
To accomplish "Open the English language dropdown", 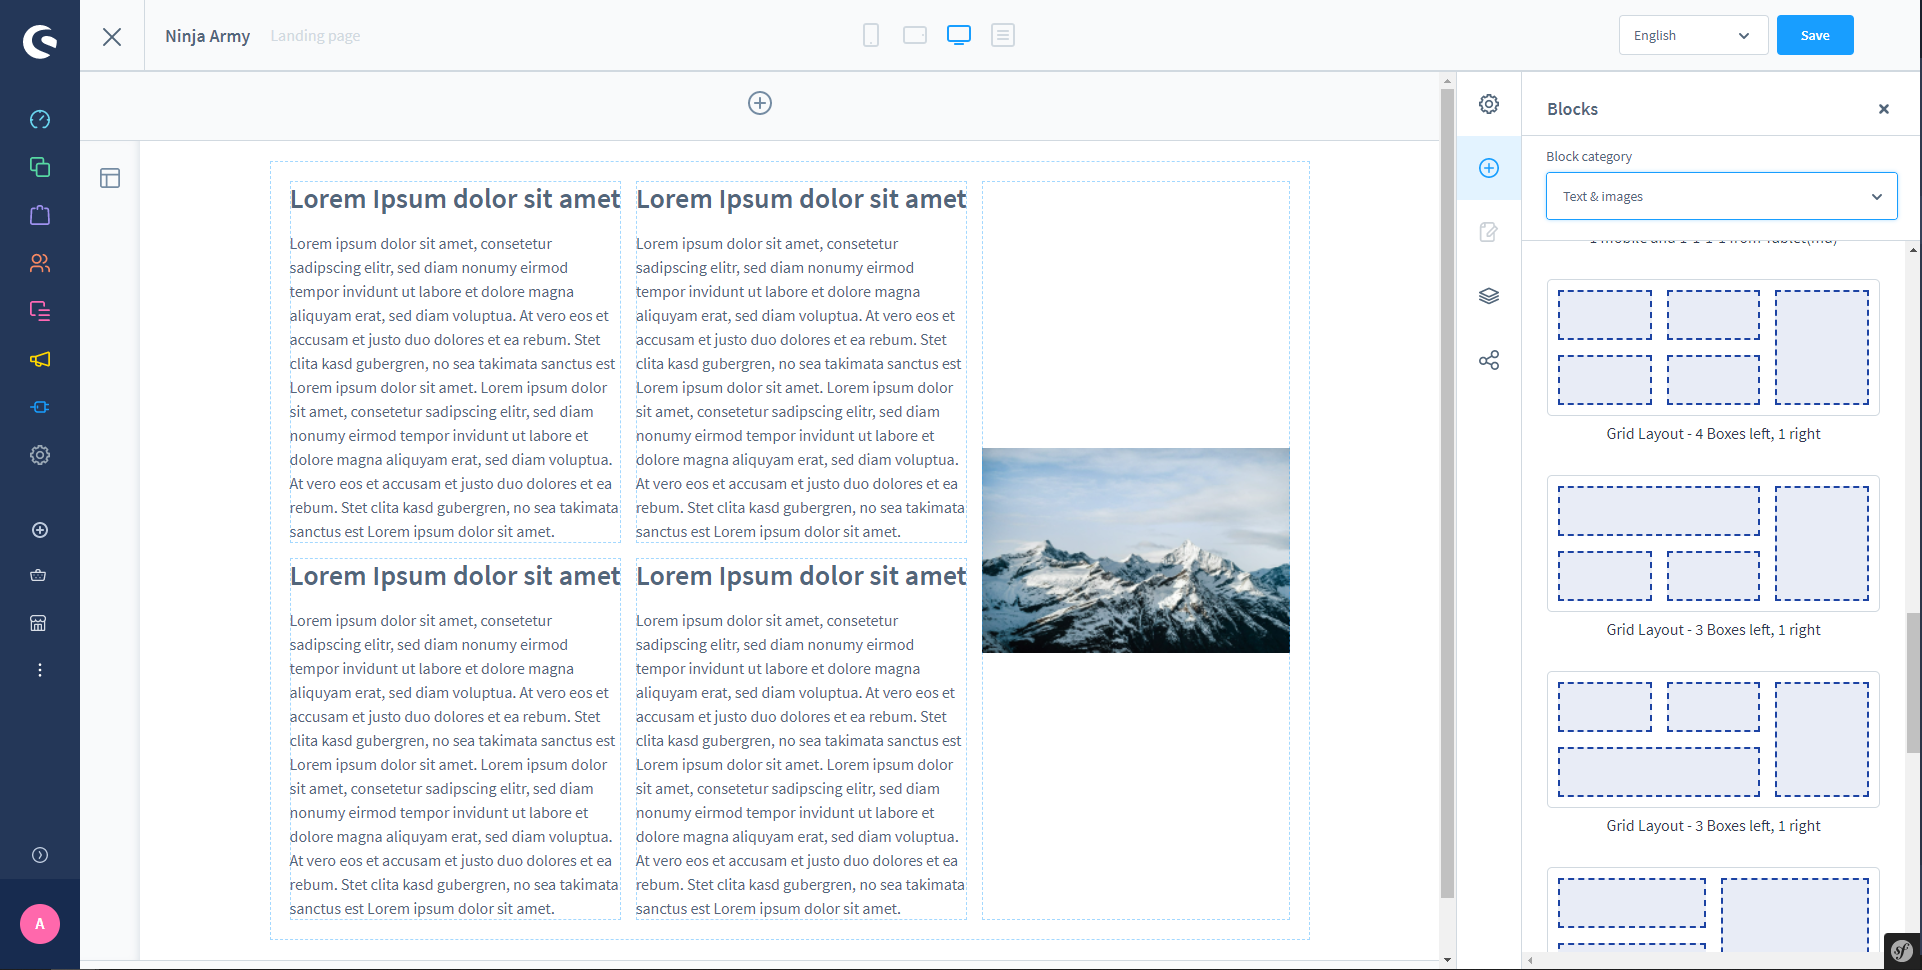I will 1693,35.
